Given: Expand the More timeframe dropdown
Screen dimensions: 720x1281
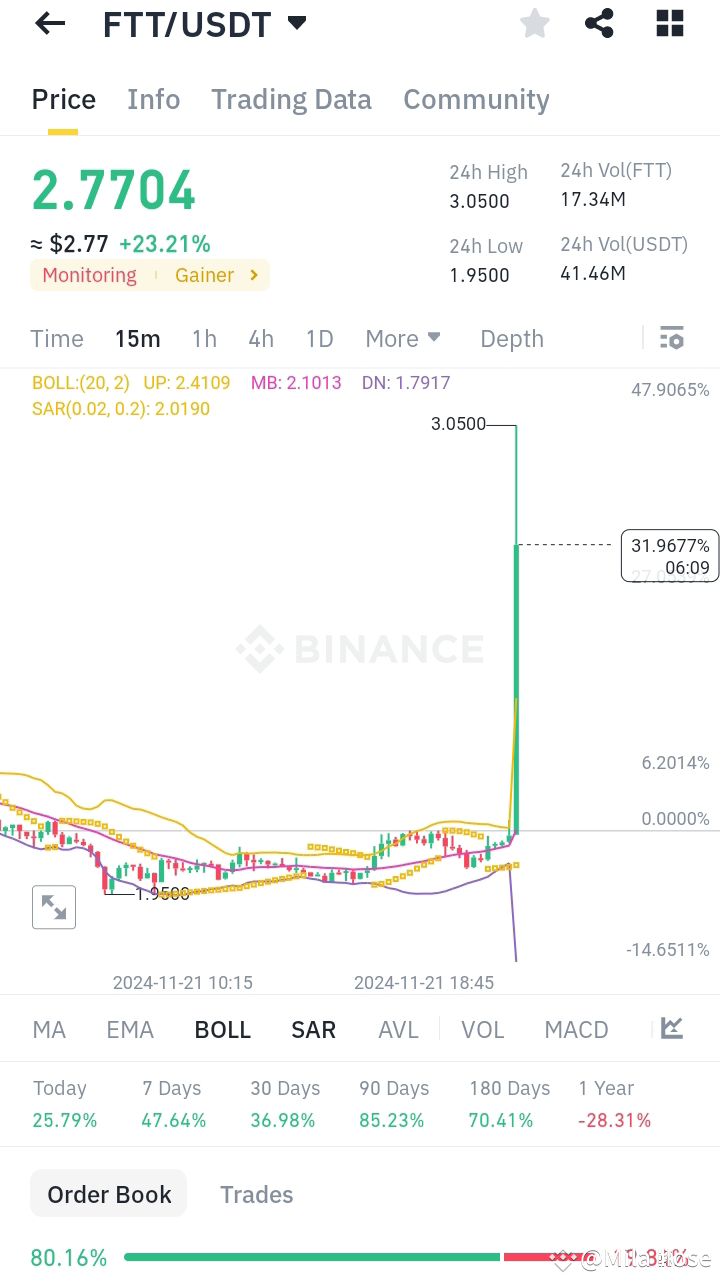Looking at the screenshot, I should point(403,338).
